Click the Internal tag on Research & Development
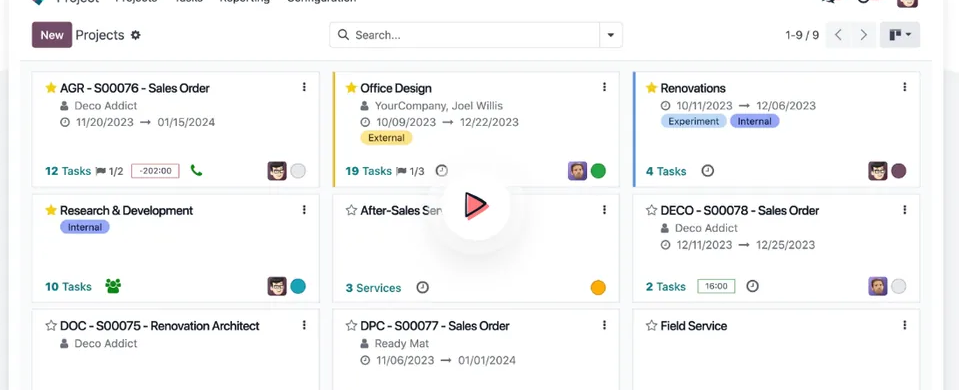 85,227
